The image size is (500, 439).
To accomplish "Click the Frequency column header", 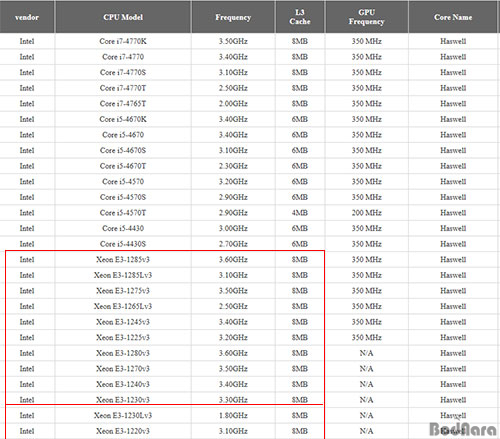I will (233, 17).
